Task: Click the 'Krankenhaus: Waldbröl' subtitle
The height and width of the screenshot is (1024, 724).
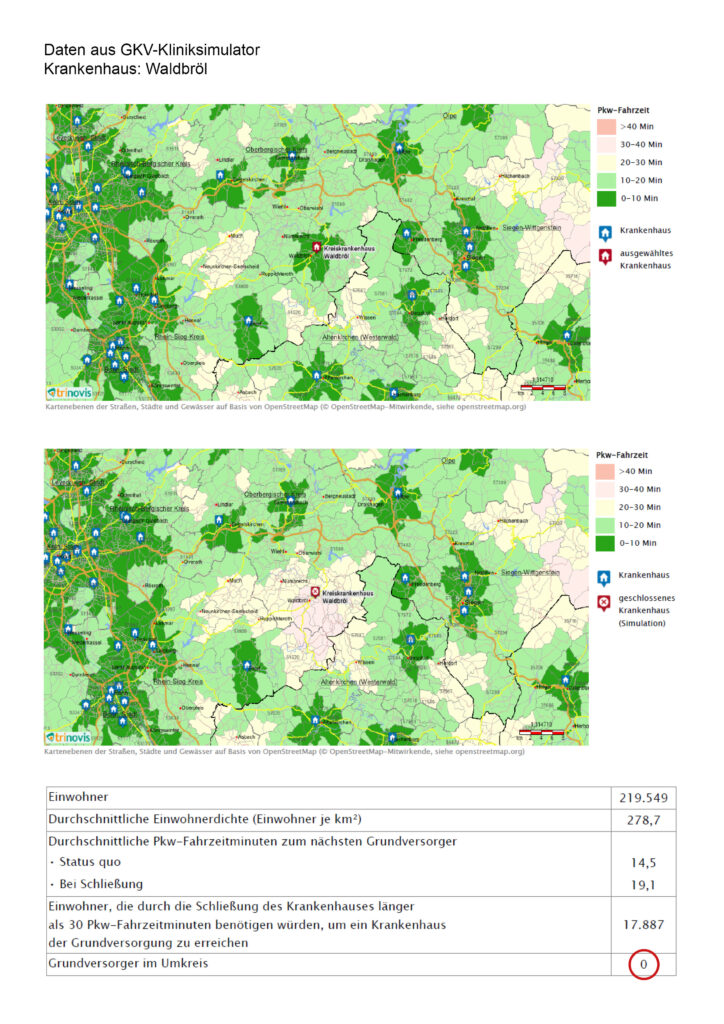Action: pyautogui.click(x=125, y=69)
